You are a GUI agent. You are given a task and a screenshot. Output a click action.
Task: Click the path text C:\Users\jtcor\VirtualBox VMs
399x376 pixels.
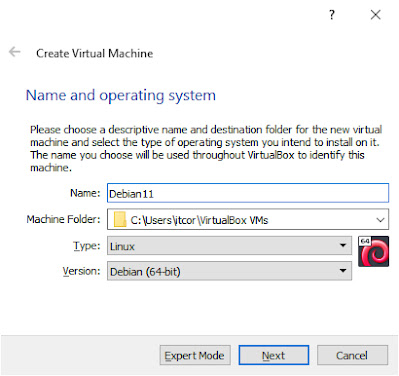(199, 220)
